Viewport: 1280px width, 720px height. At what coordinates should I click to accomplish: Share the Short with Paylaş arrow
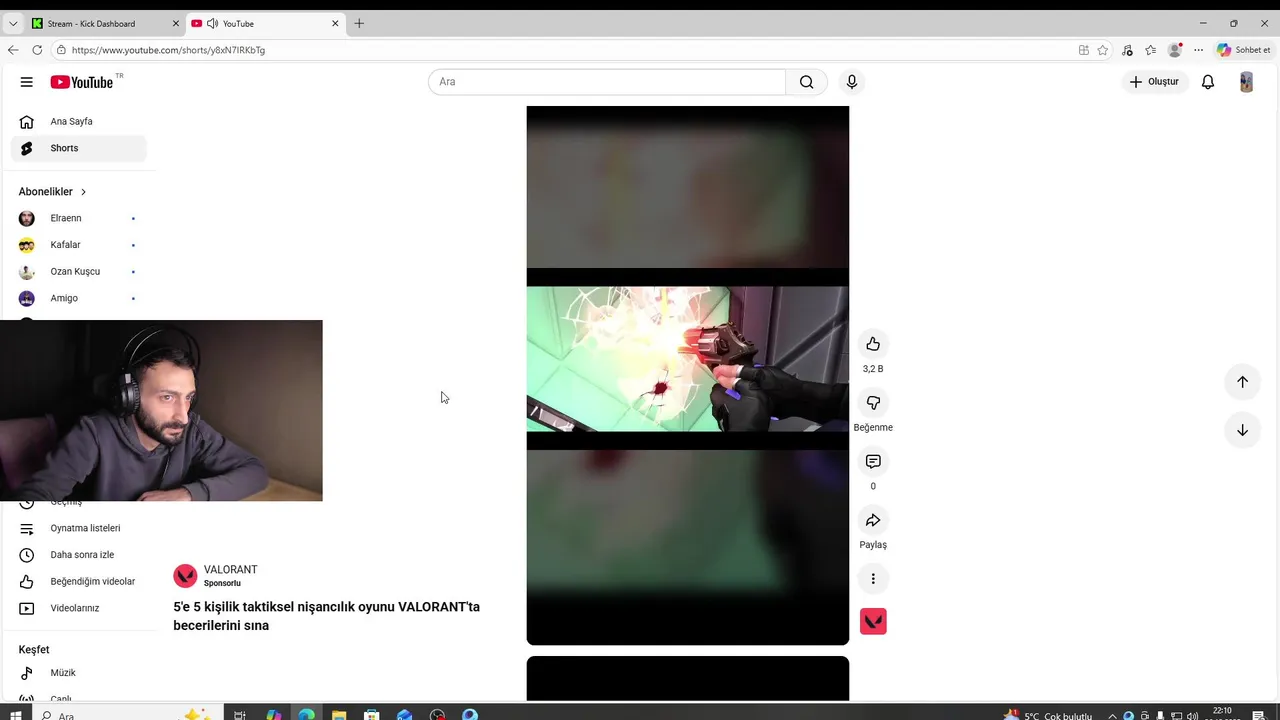tap(873, 520)
